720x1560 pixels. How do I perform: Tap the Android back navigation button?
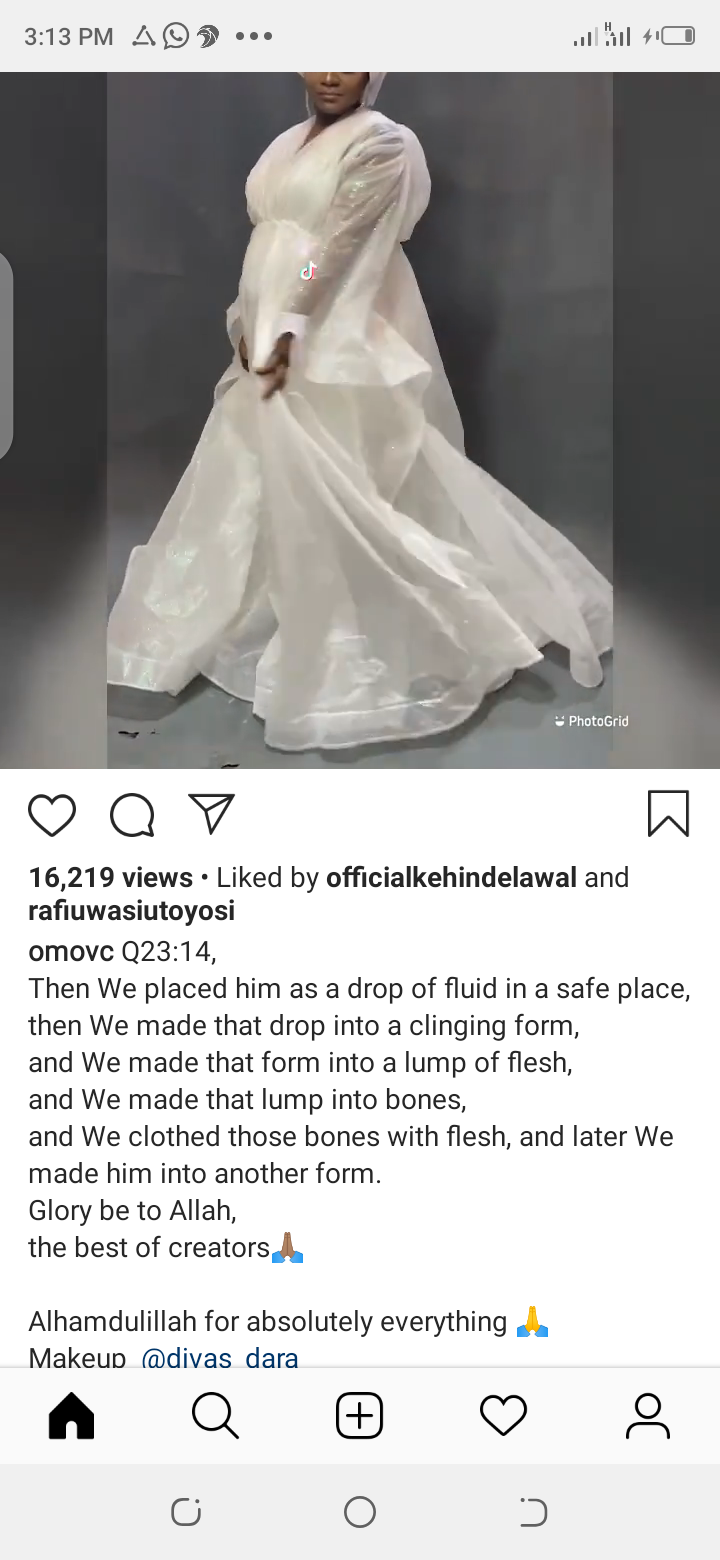[x=533, y=1512]
